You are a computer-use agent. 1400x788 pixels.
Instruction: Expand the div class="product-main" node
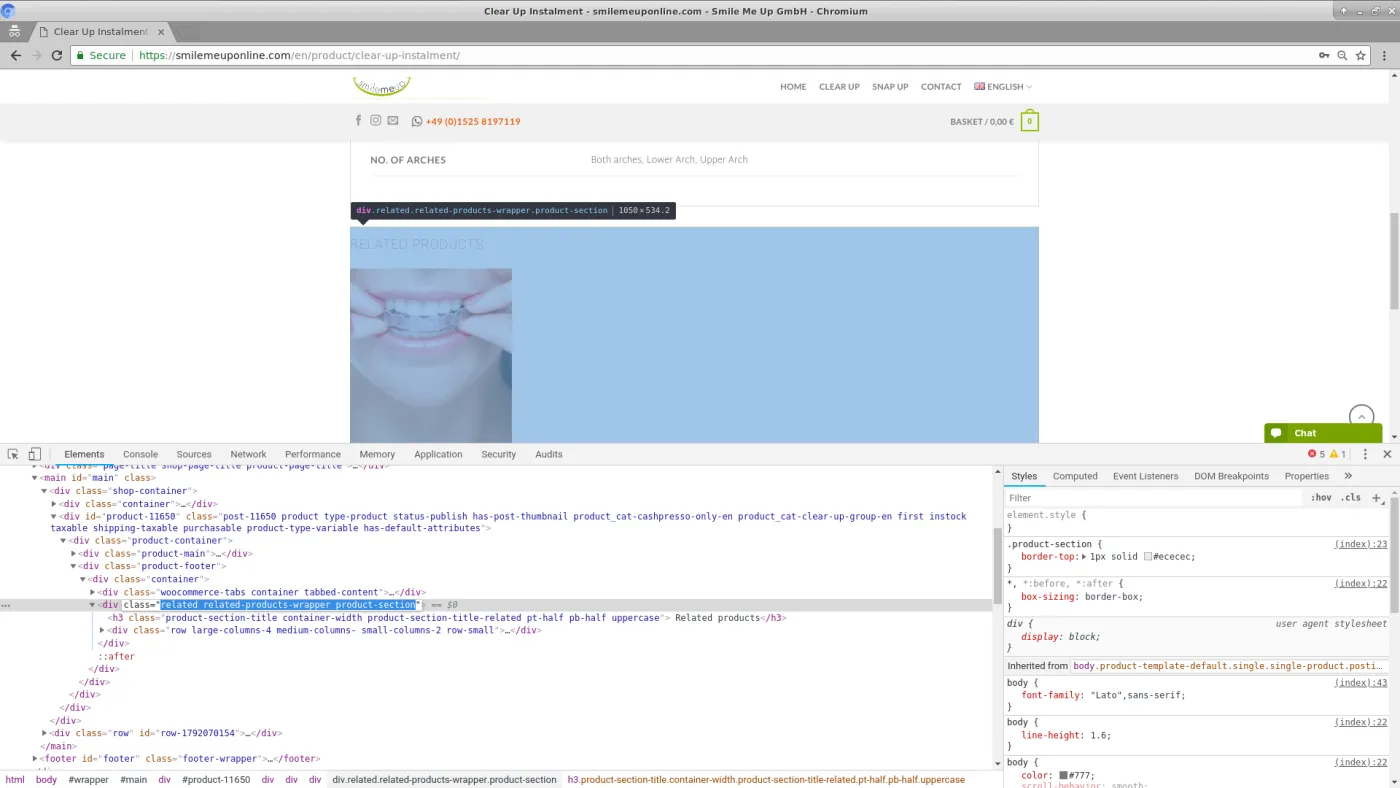74,554
